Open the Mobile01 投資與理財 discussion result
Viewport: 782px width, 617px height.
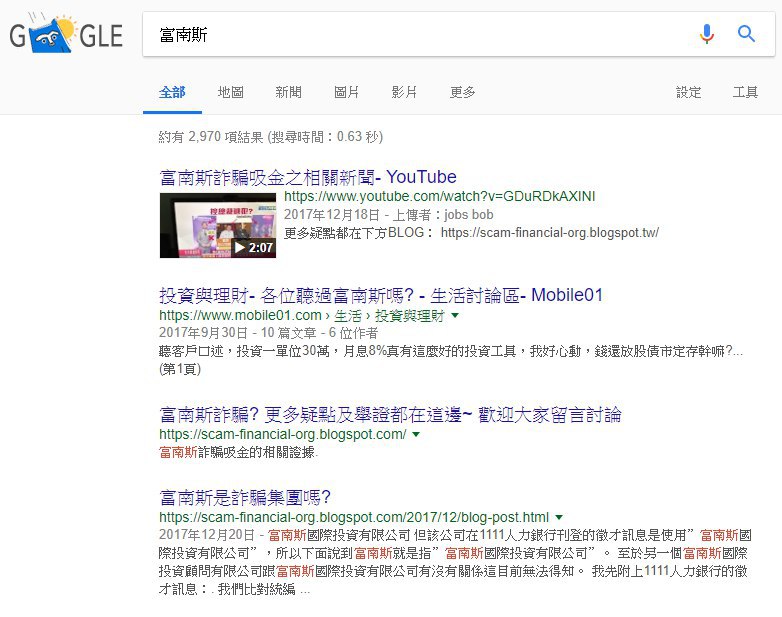pos(381,295)
